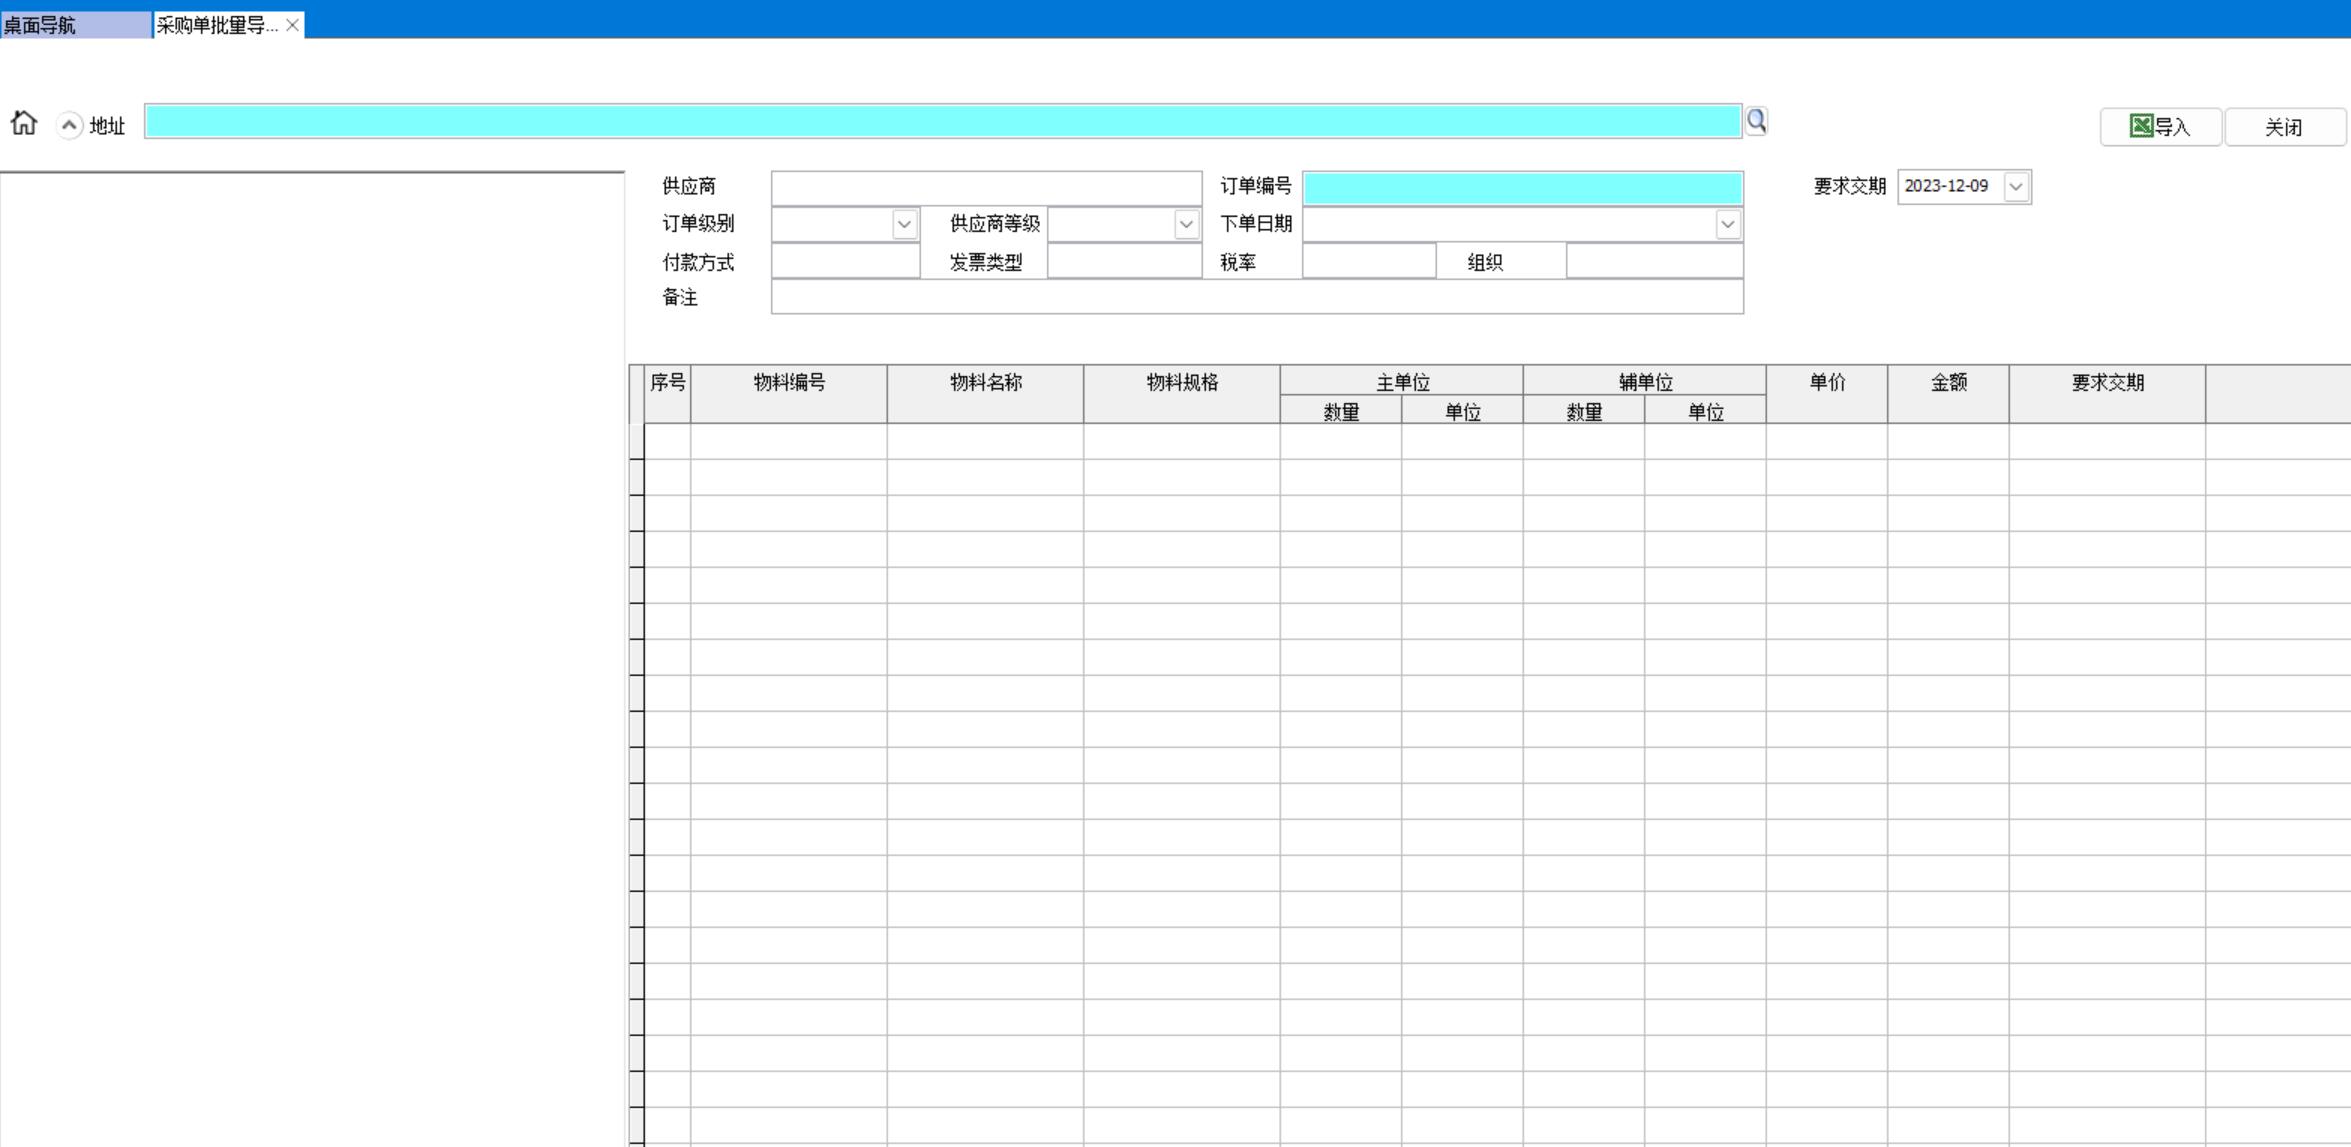This screenshot has height=1147, width=2351.
Task: Click the home icon
Action: (x=24, y=123)
